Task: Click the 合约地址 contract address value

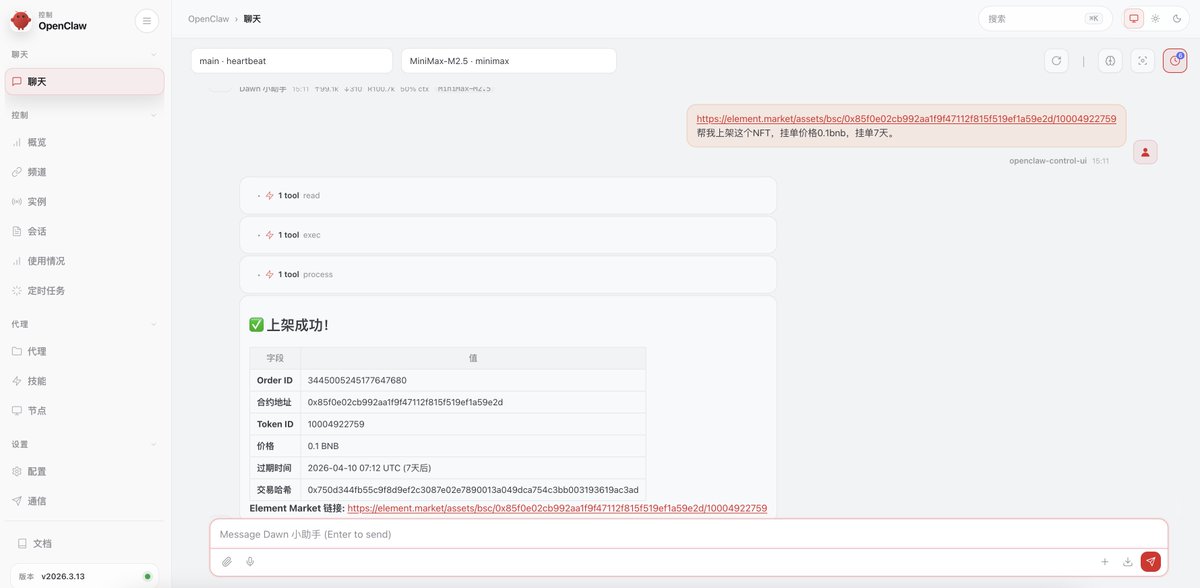Action: tap(405, 402)
